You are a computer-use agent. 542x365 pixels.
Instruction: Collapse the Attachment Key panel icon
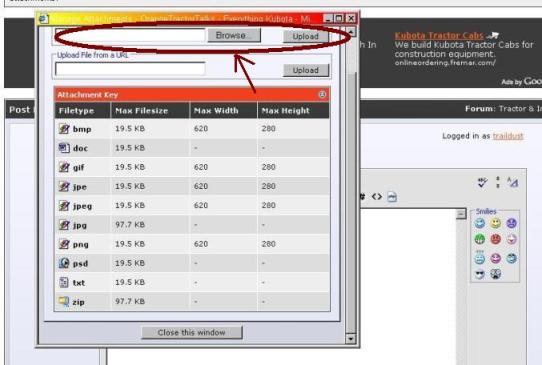click(x=322, y=94)
